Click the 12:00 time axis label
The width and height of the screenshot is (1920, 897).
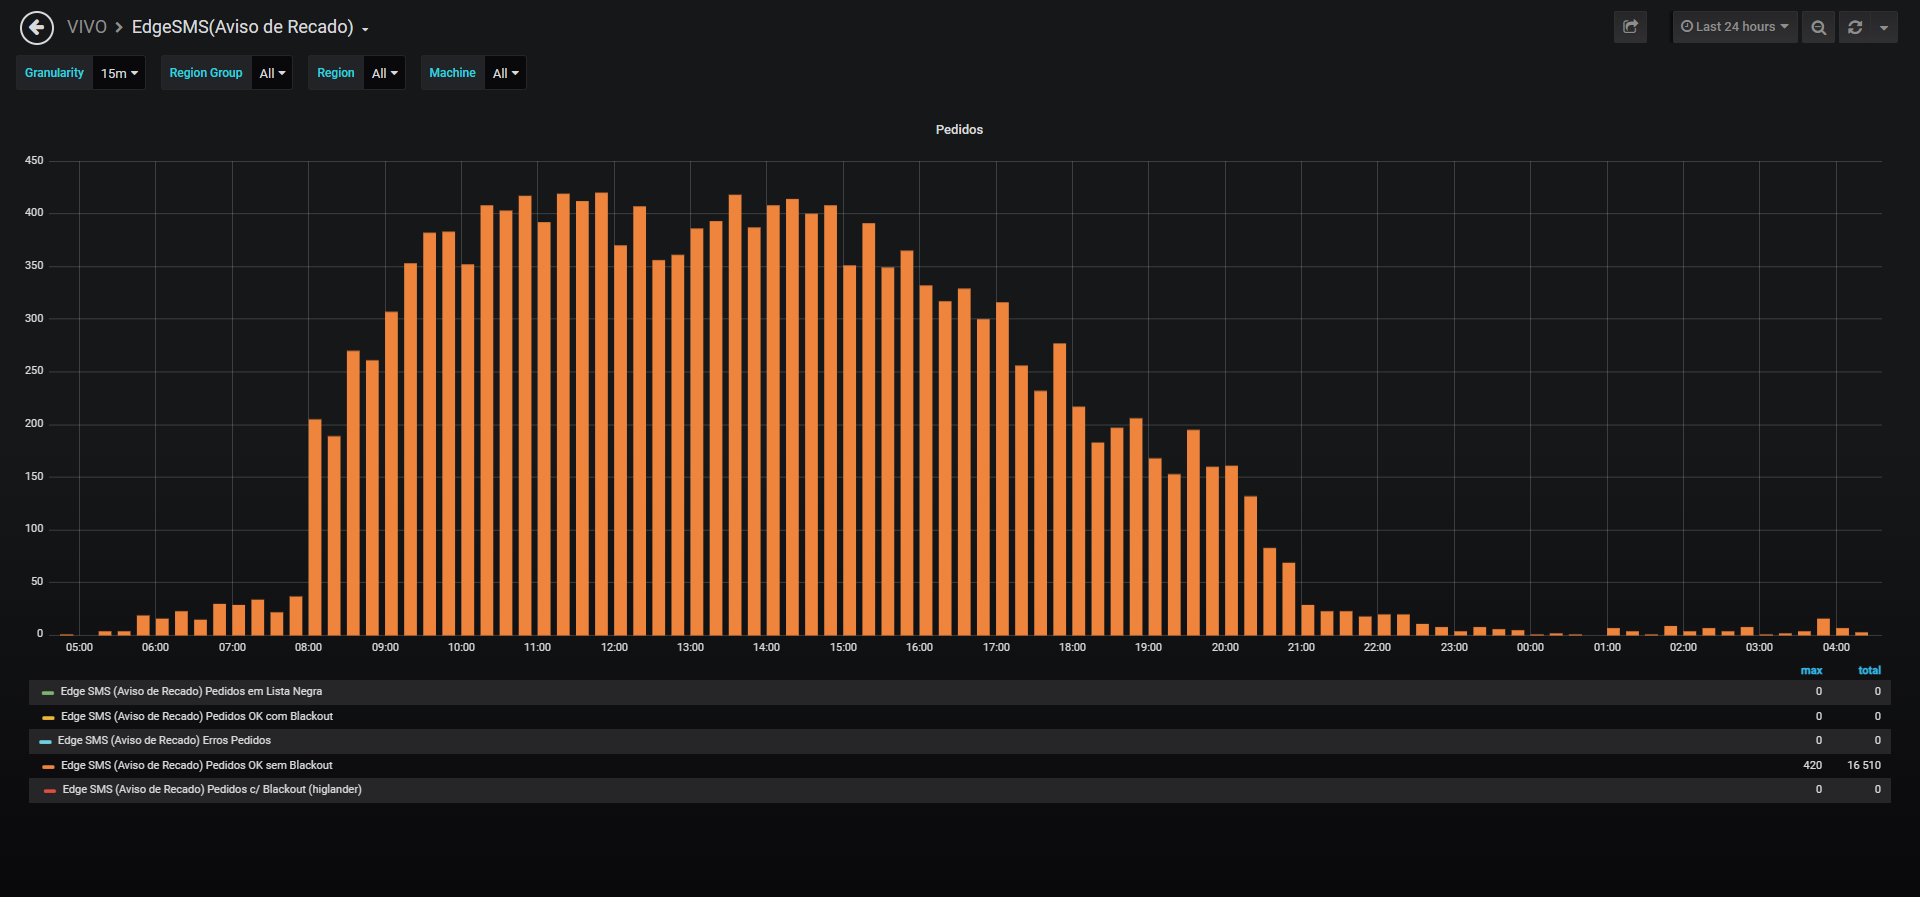614,648
